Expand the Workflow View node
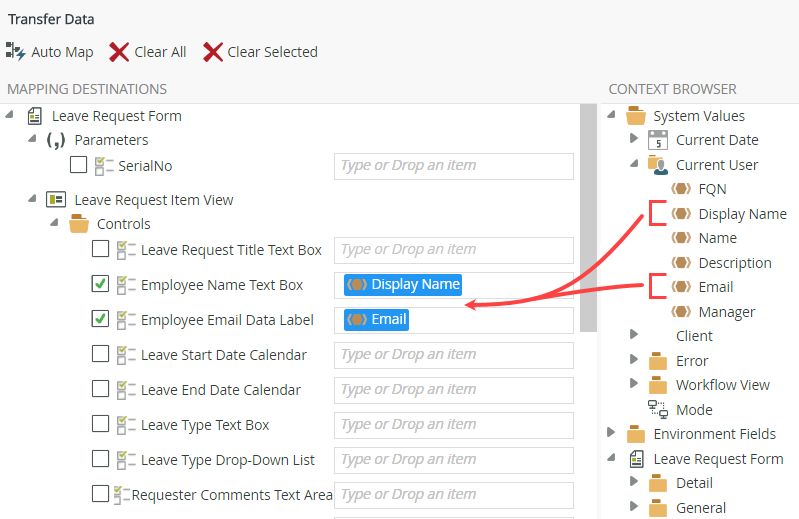Screen dimensions: 799x519 634,383
